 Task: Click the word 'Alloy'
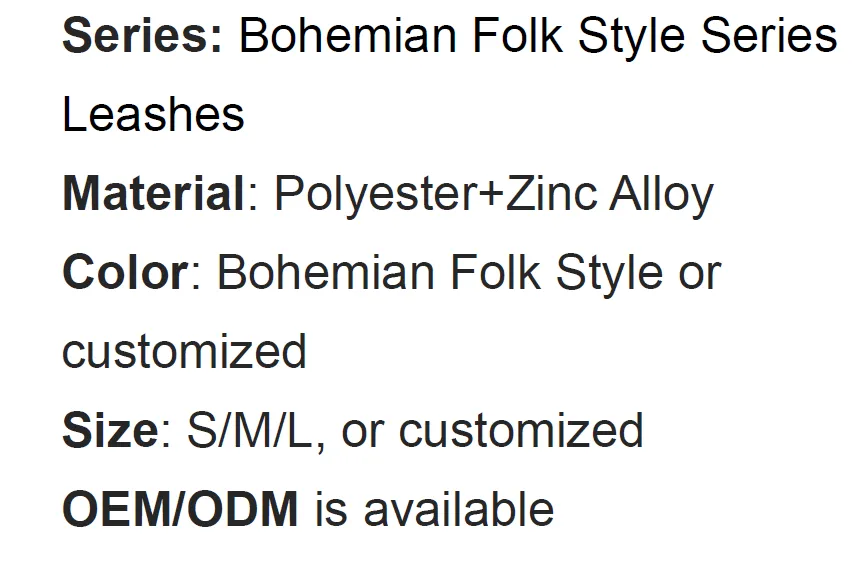point(660,193)
